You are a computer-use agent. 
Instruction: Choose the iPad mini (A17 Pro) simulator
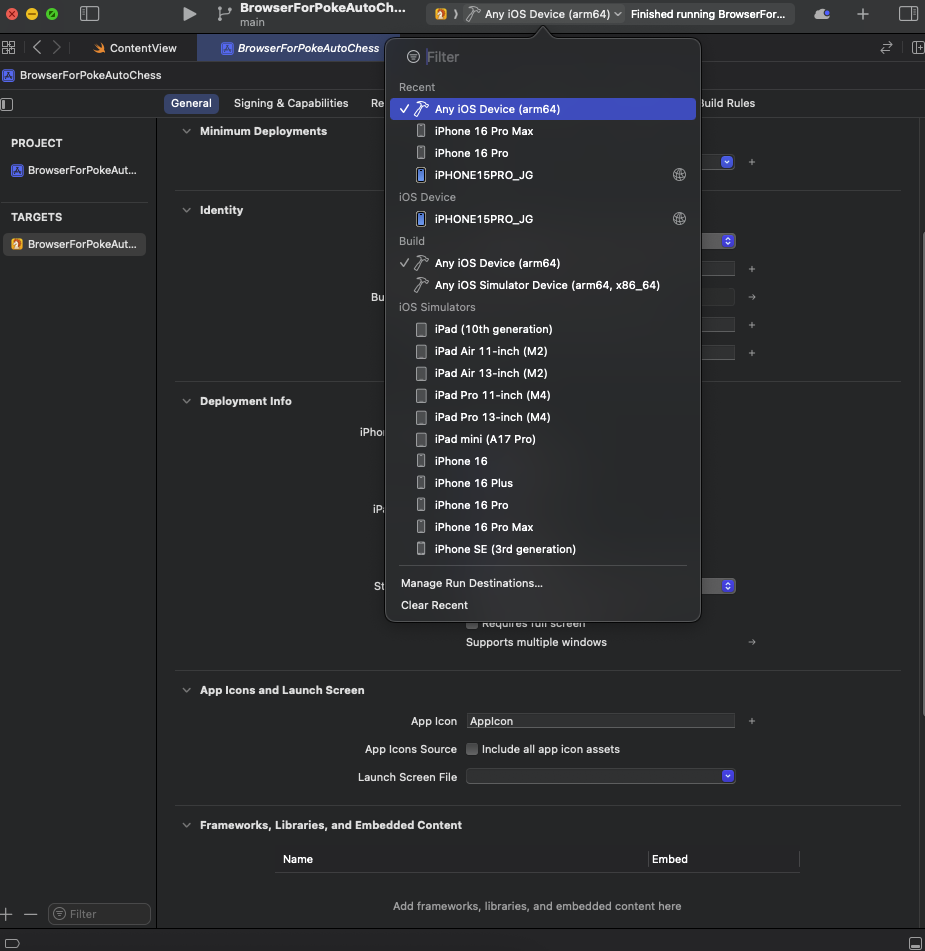[543, 439]
